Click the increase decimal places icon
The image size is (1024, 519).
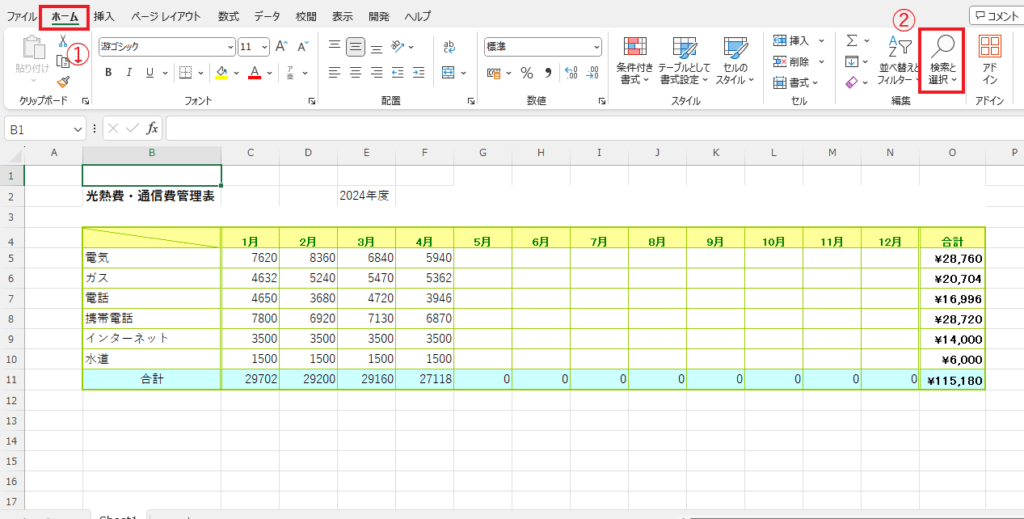571,73
